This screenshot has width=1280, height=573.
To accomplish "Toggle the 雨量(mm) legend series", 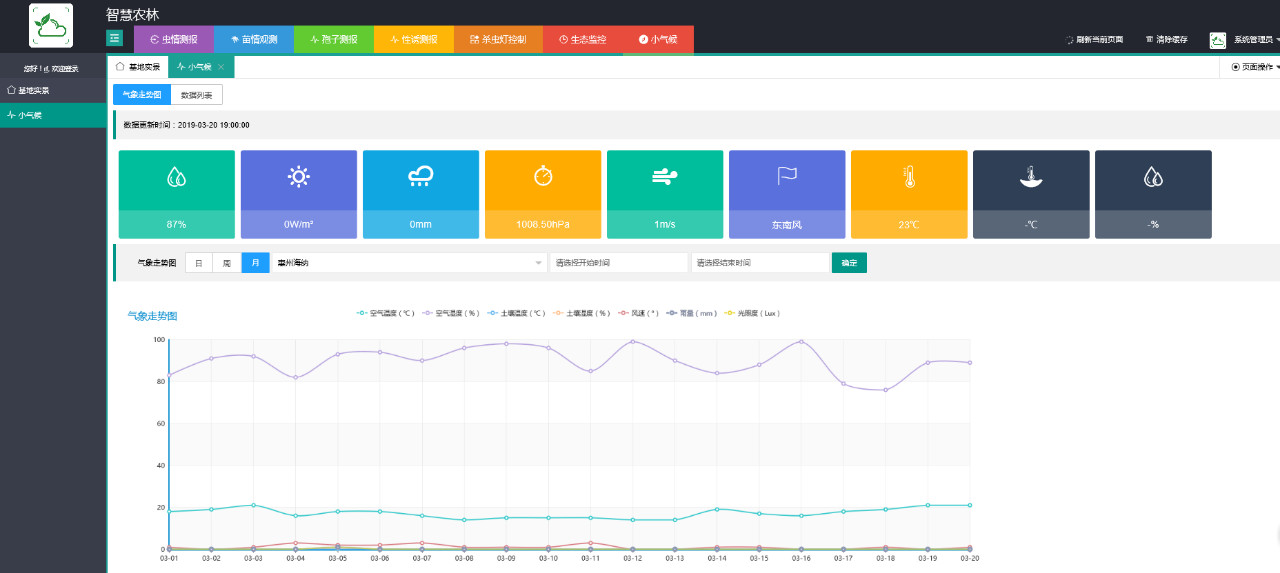I will (x=693, y=313).
